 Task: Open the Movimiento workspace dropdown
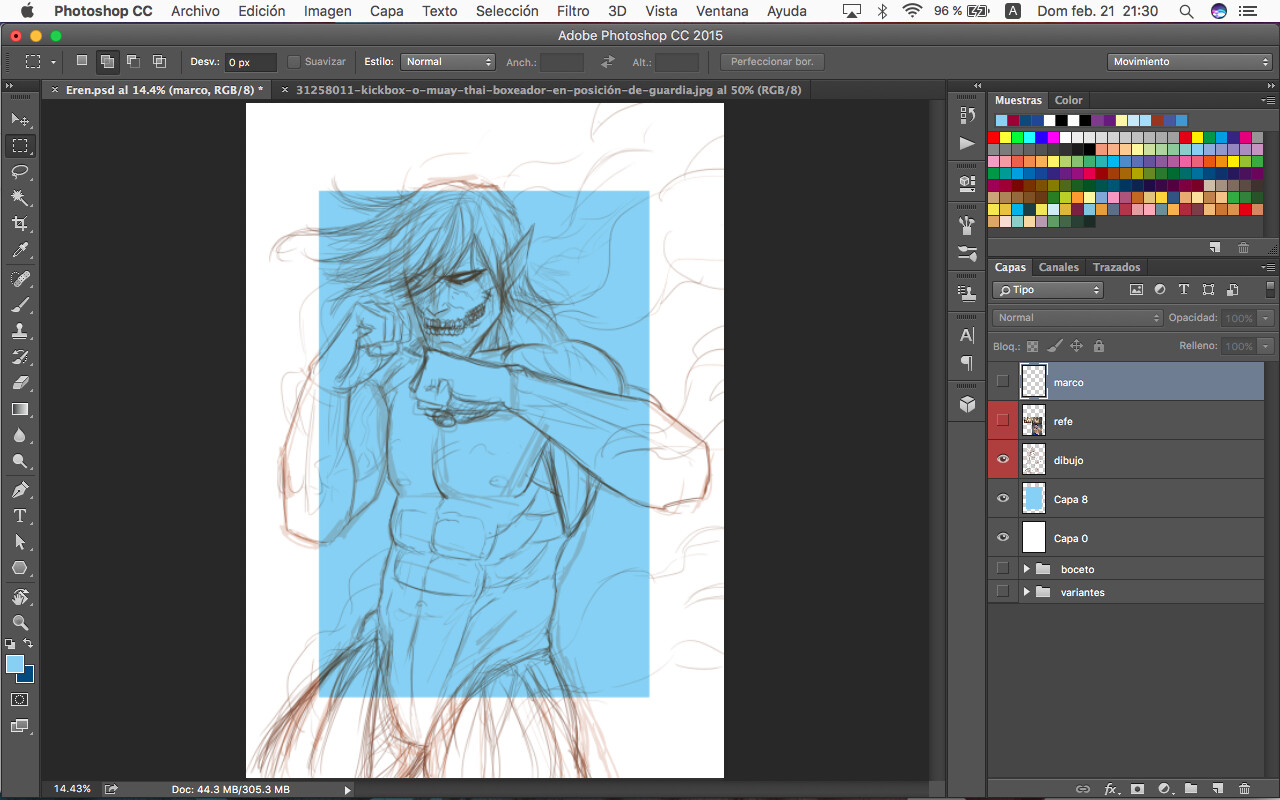click(1190, 62)
